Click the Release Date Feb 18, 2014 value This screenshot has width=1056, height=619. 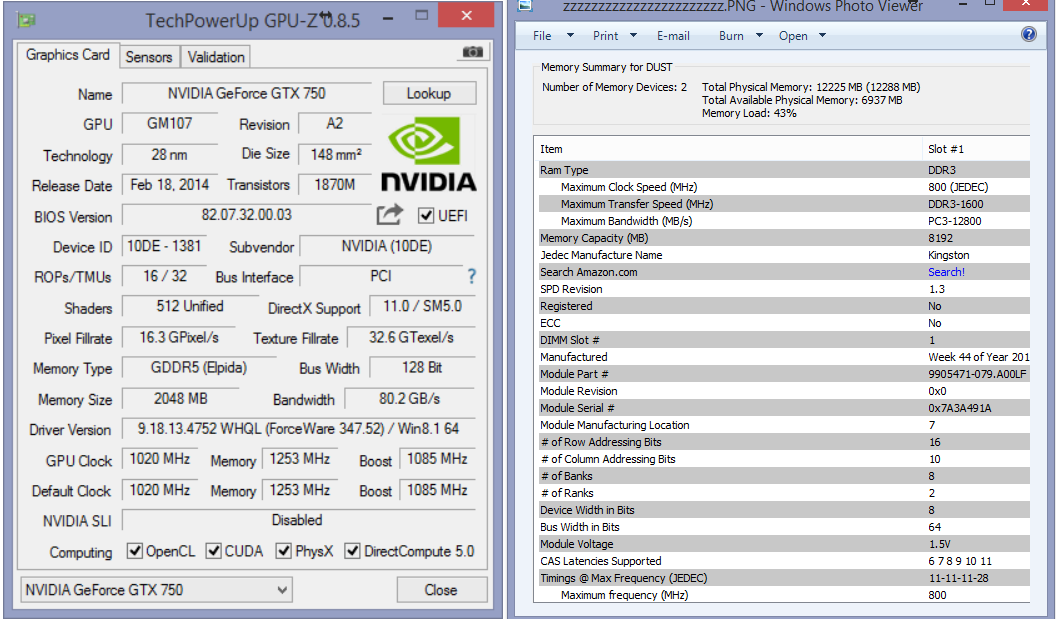tap(170, 185)
